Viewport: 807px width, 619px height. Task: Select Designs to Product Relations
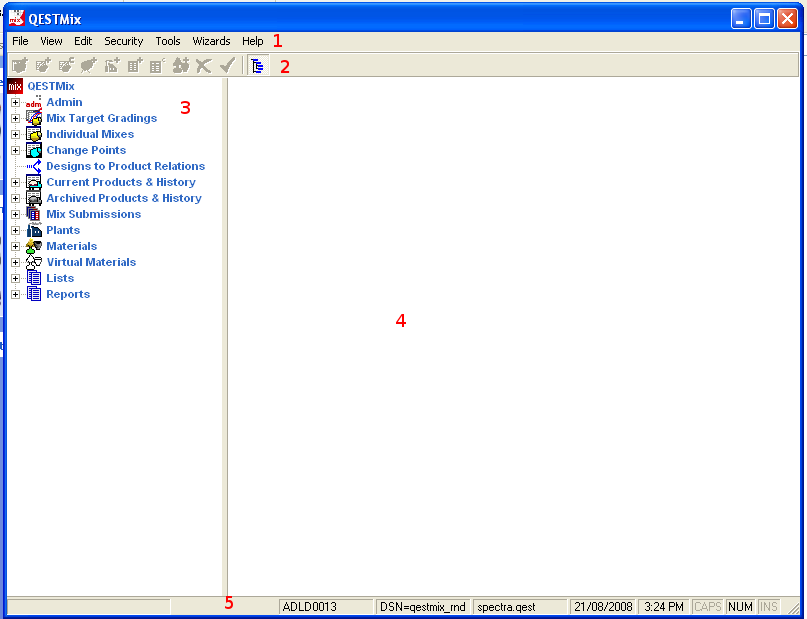[x=125, y=166]
